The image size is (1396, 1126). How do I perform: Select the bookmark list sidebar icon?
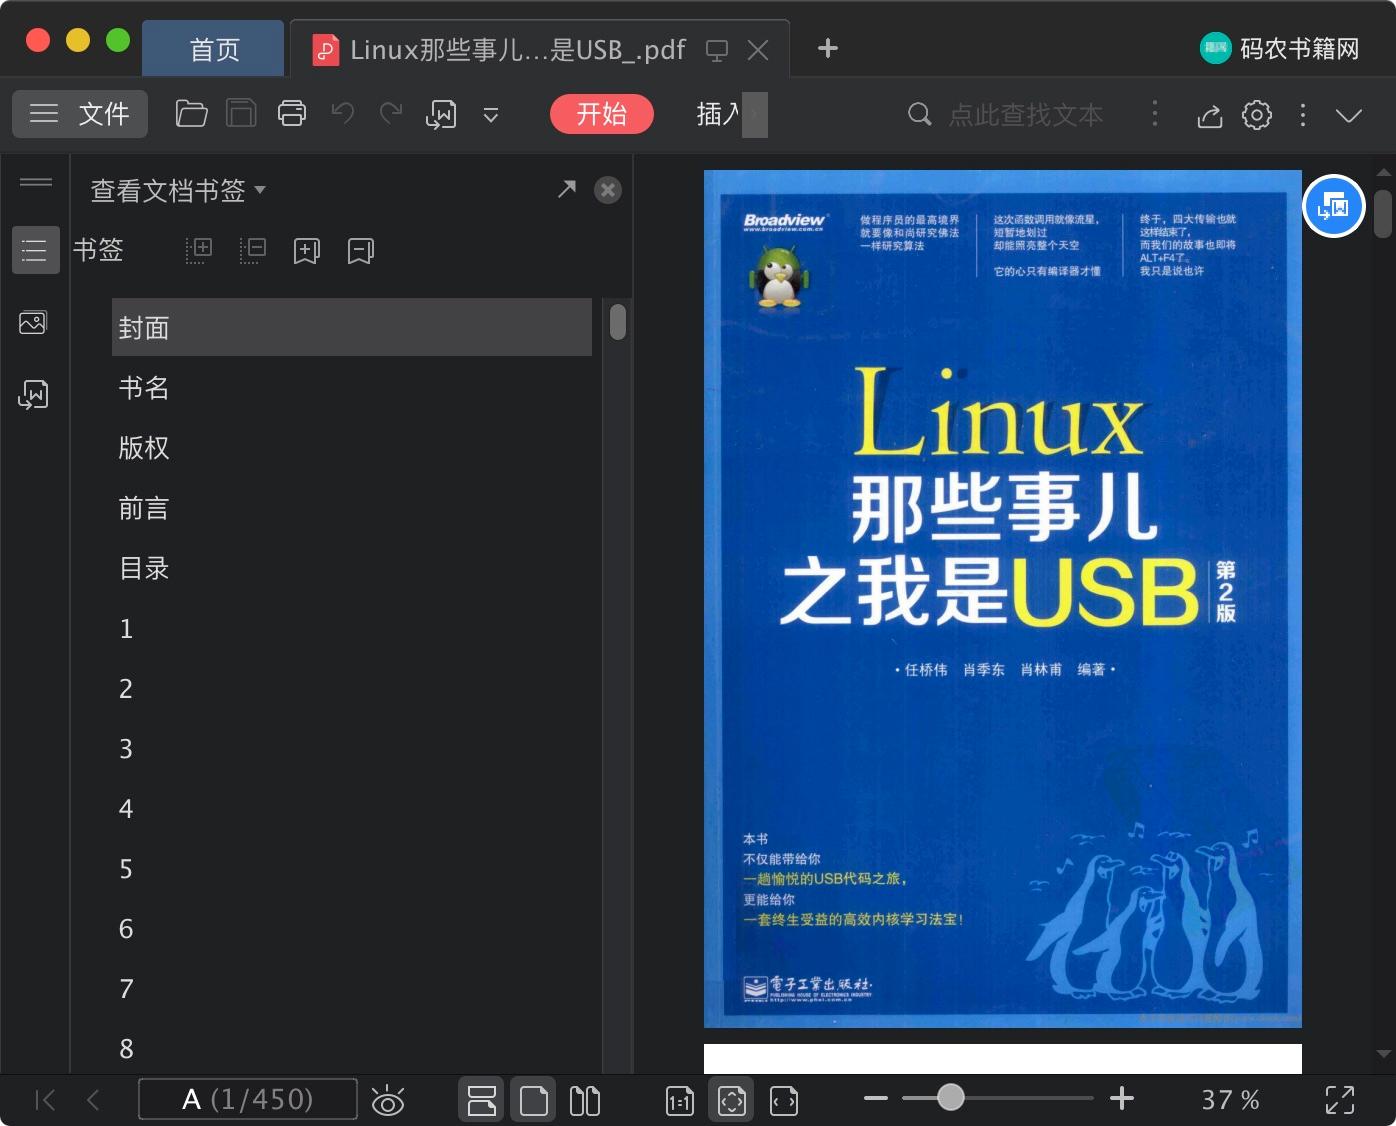click(x=35, y=250)
